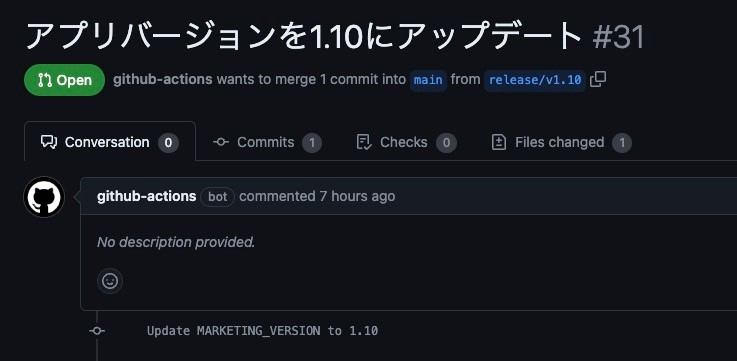Open the emoji reaction smiley button

pos(110,281)
